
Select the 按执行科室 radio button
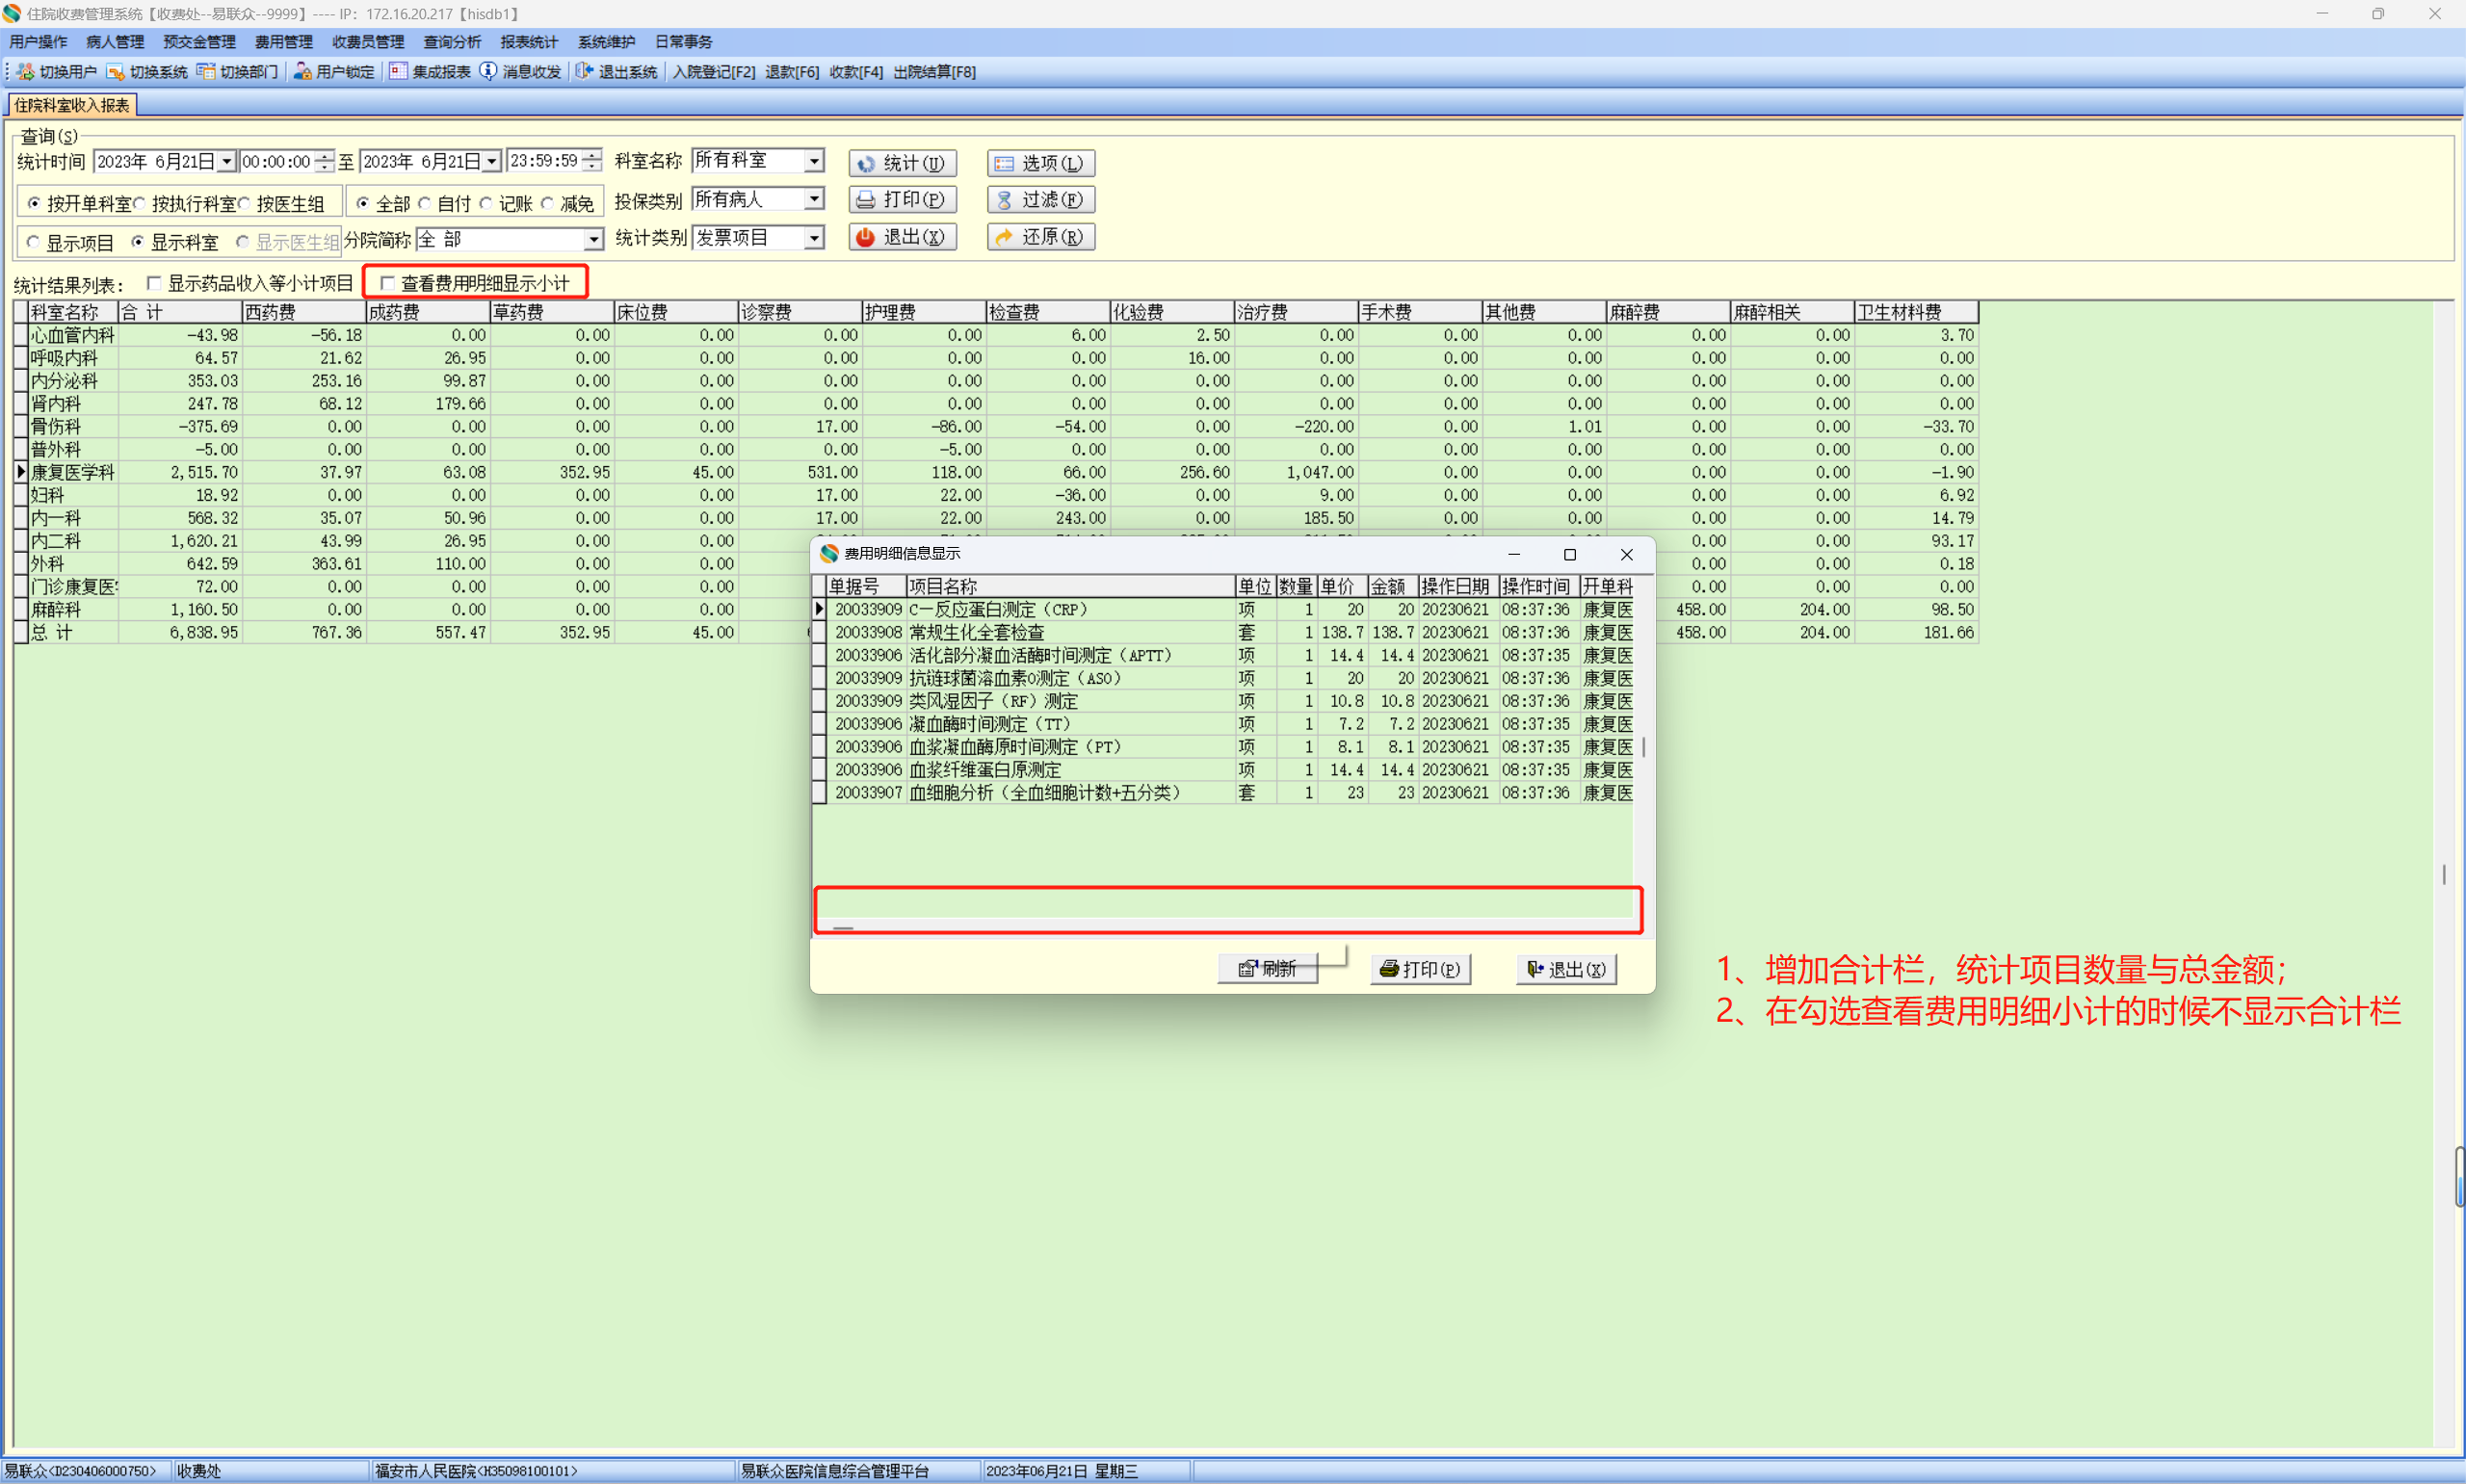(x=140, y=204)
